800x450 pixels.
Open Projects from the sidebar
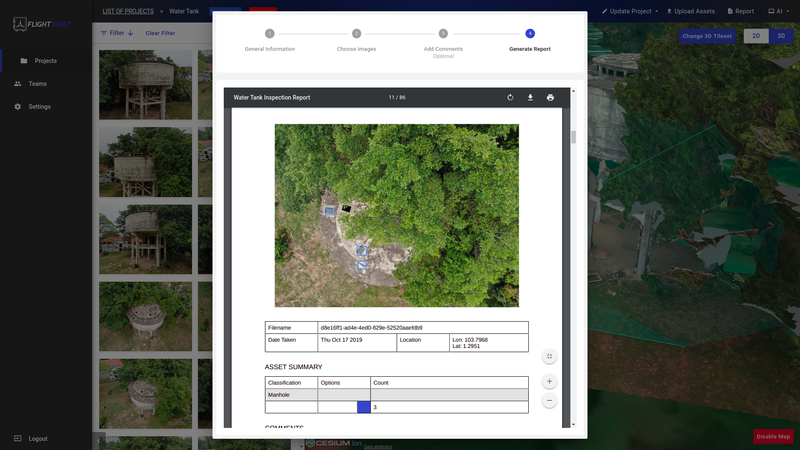45,61
